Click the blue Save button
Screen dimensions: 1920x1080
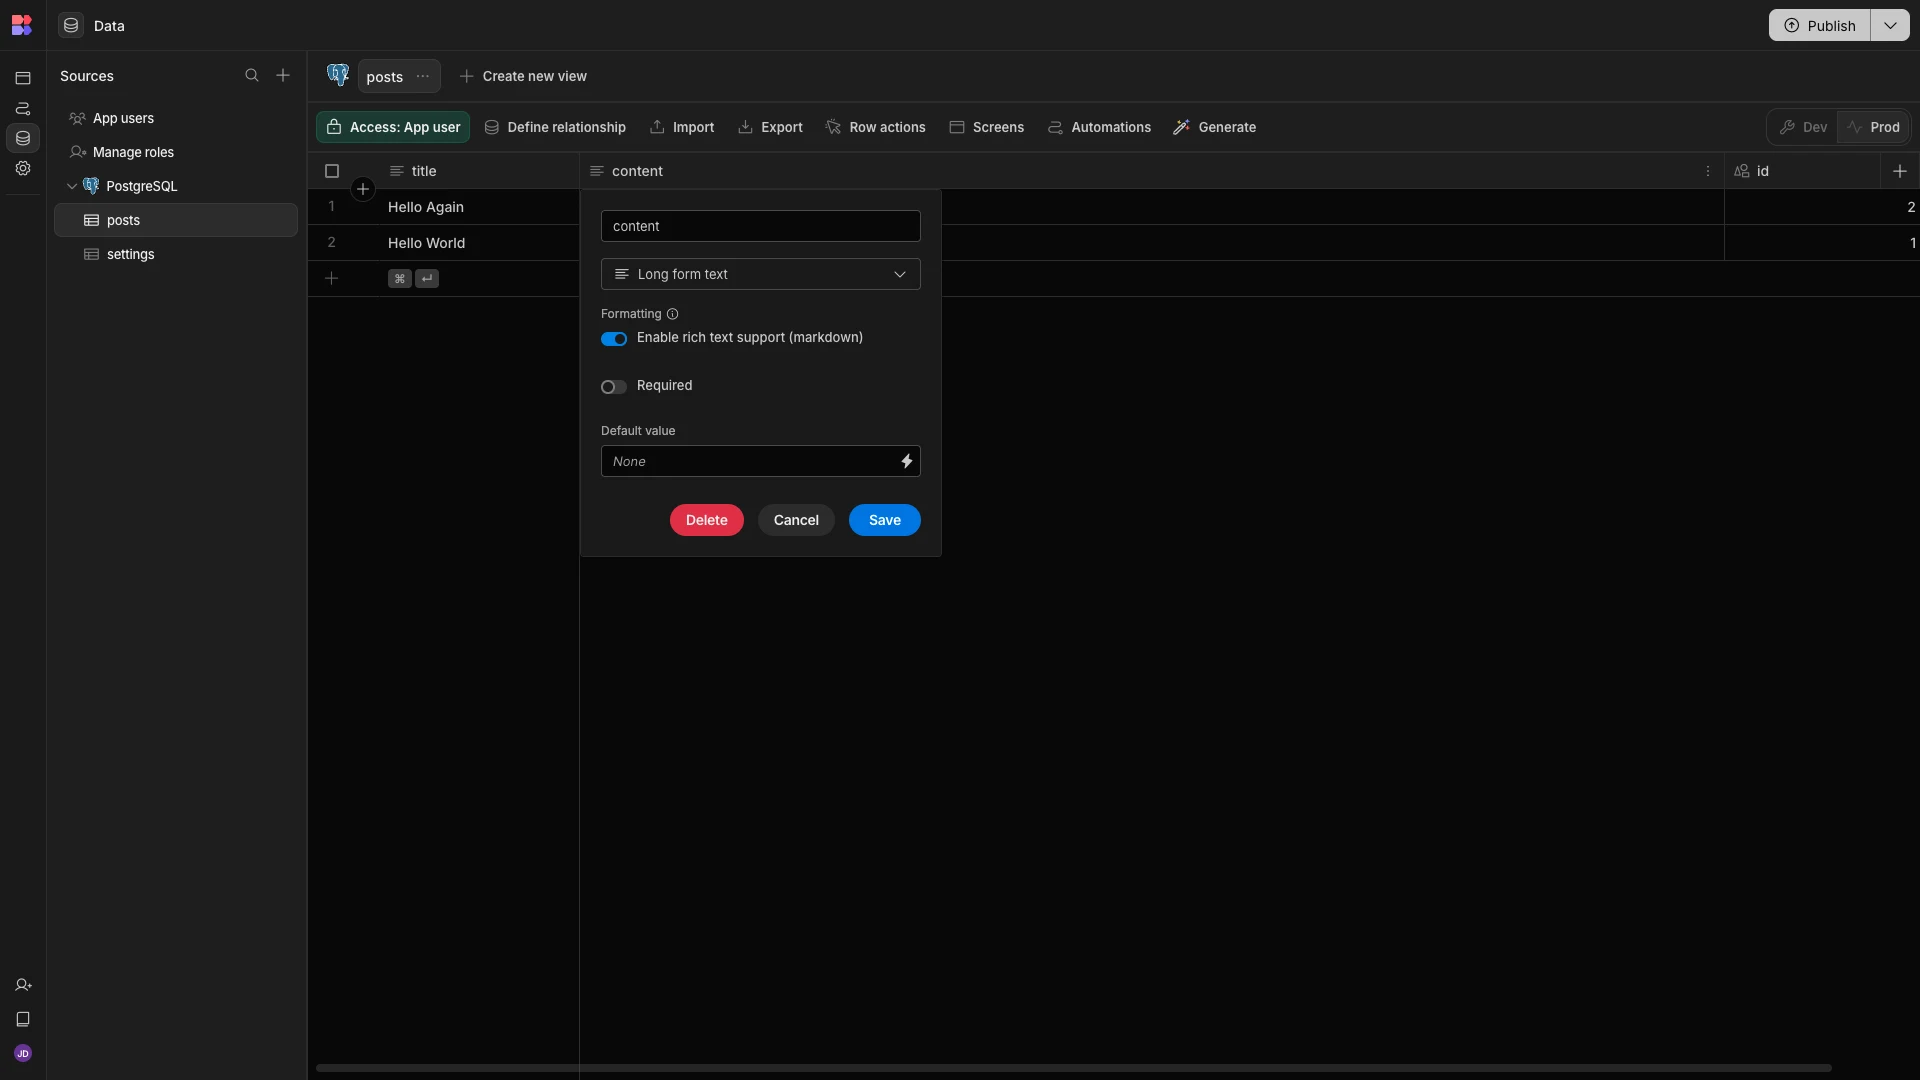pyautogui.click(x=885, y=520)
